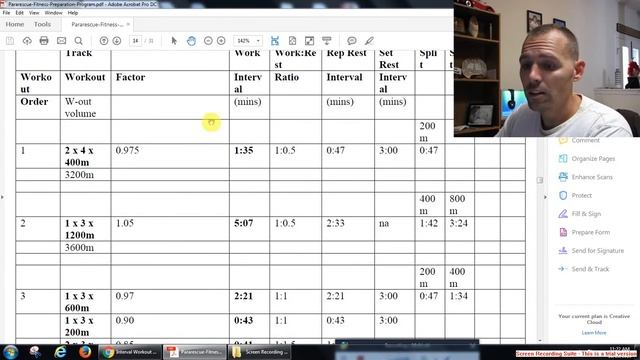
Task: Zoom in with the plus icon
Action: 221,41
